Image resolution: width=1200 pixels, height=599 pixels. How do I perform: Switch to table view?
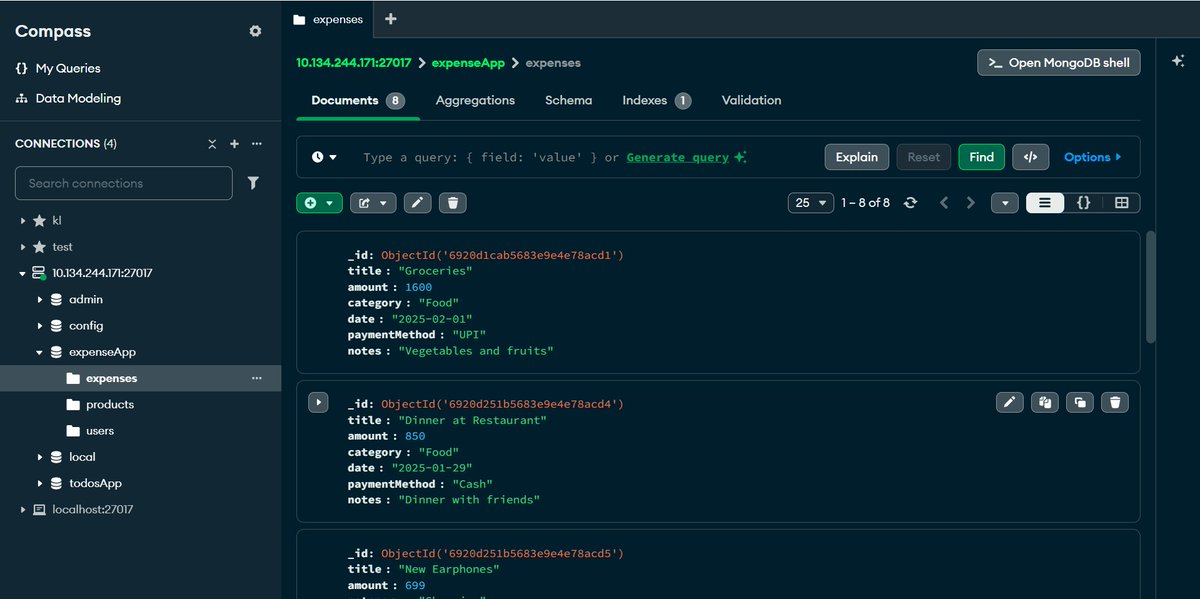(x=1121, y=203)
